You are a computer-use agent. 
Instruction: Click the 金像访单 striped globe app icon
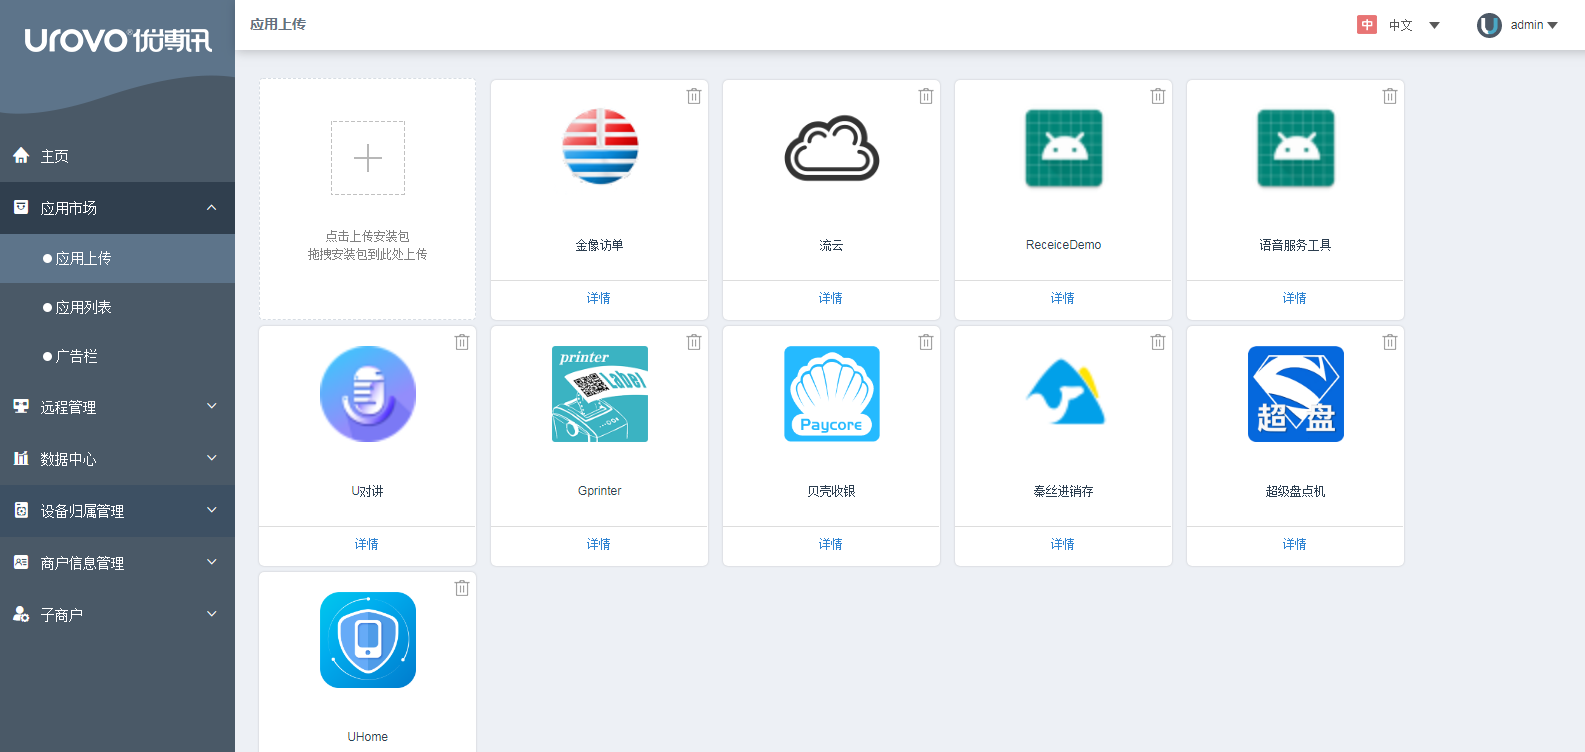[600, 147]
